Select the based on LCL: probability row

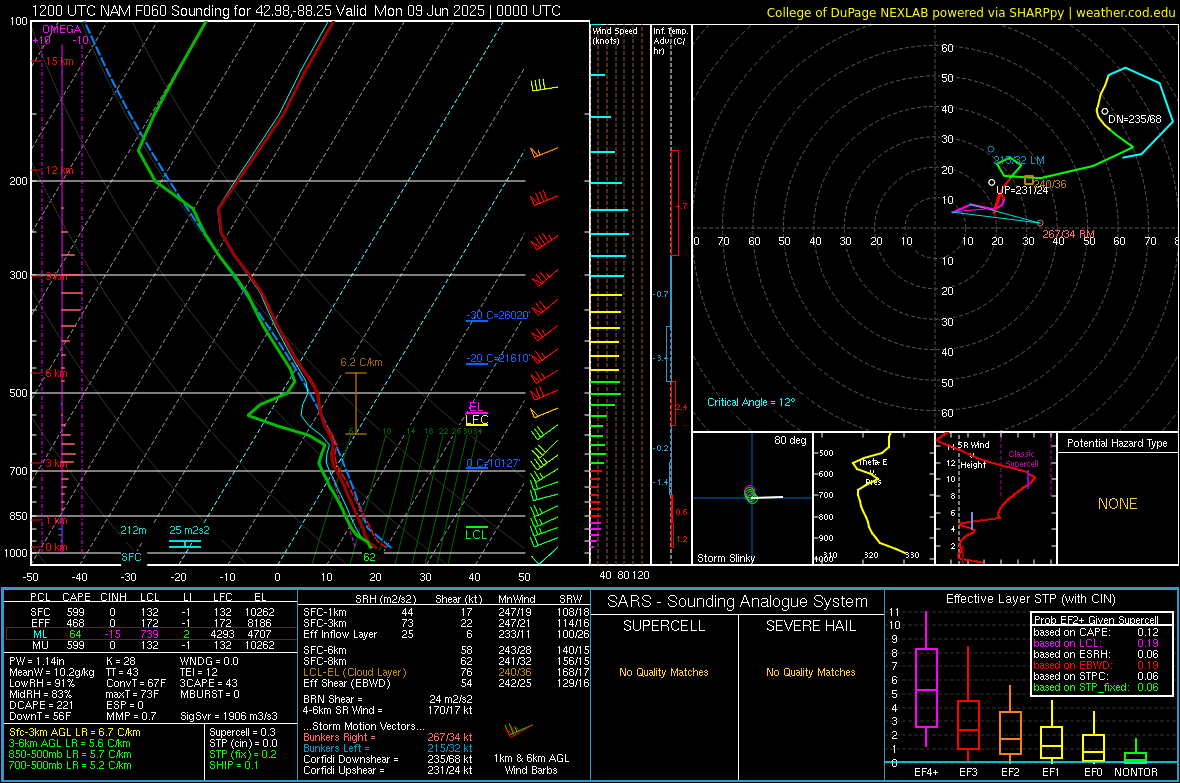[x=1096, y=643]
